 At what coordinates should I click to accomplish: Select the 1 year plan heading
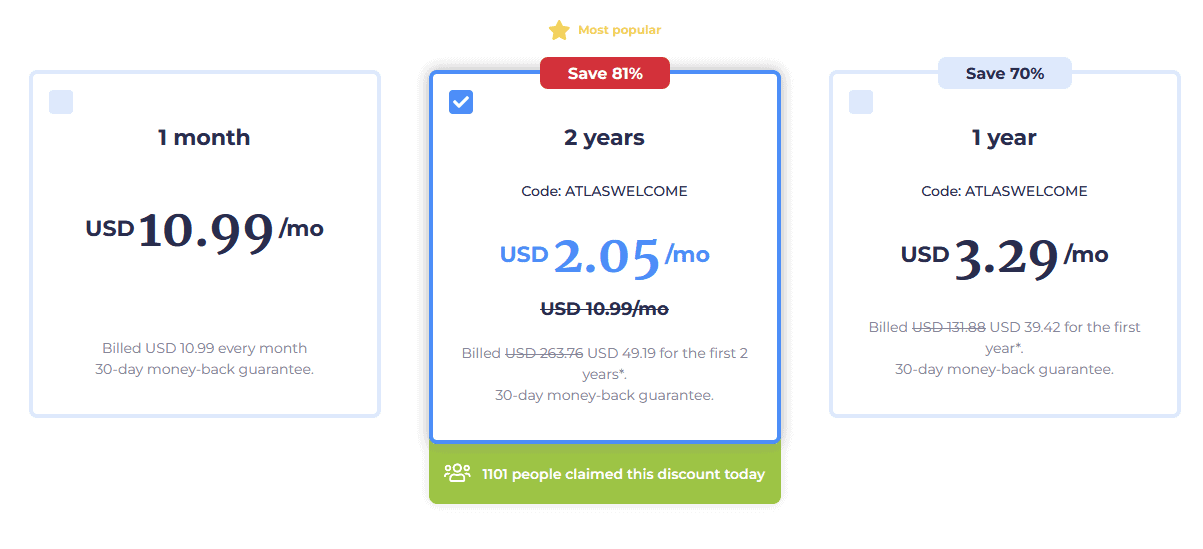(1005, 138)
